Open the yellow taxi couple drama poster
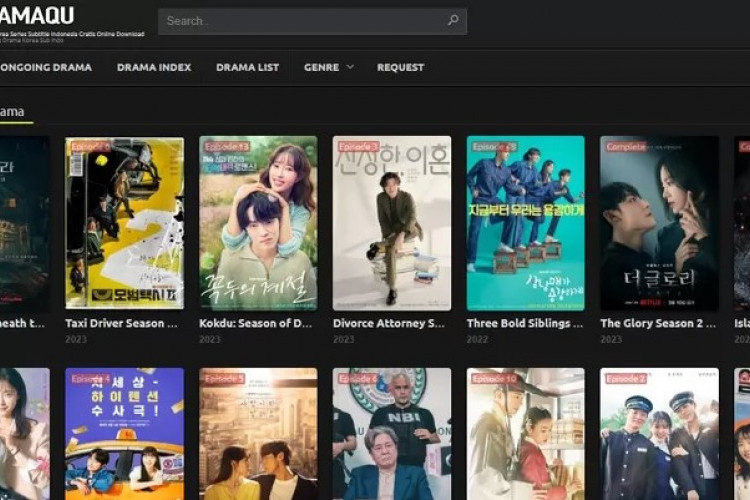Viewport: 750px width, 500px height. 124,434
